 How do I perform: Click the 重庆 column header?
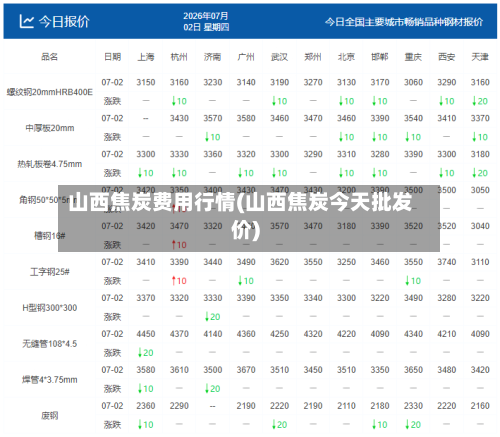(x=413, y=57)
